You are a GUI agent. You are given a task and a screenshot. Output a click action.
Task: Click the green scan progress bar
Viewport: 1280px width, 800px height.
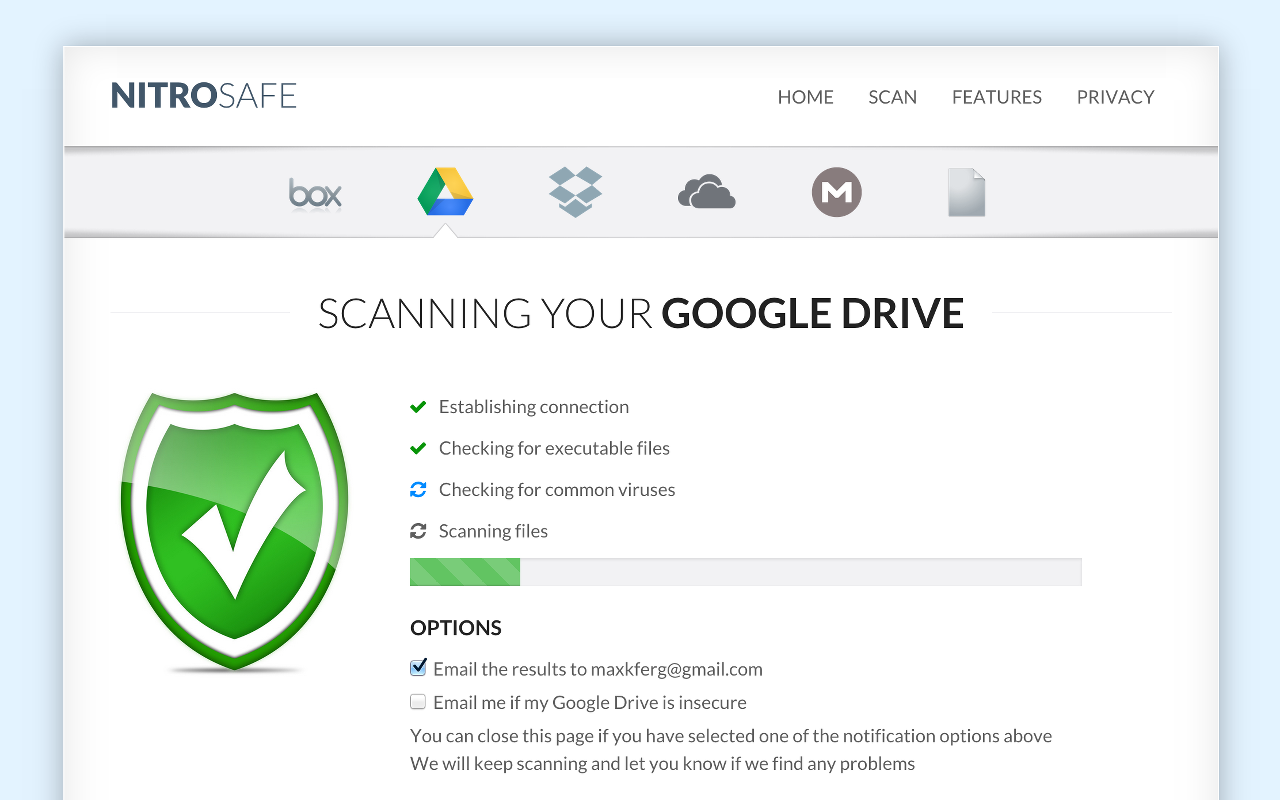pos(465,571)
